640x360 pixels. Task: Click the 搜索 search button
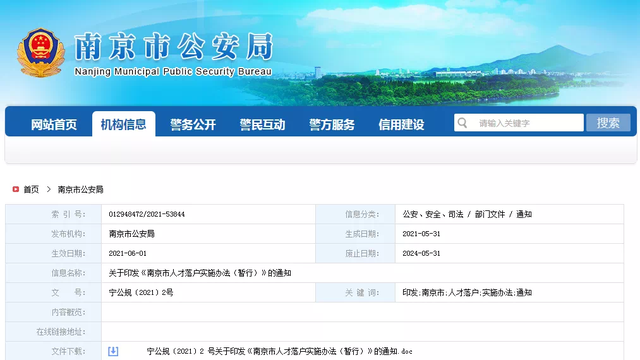click(608, 123)
